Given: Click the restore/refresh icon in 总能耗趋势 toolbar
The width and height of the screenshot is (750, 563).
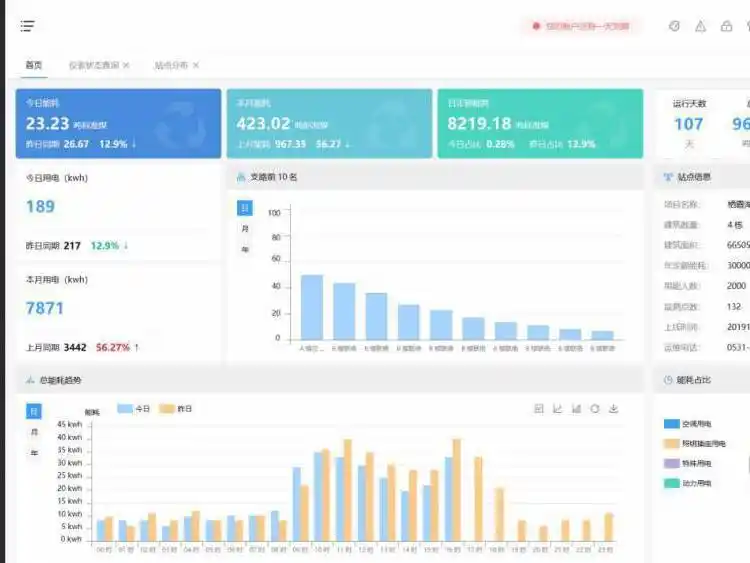Looking at the screenshot, I should pos(595,408).
